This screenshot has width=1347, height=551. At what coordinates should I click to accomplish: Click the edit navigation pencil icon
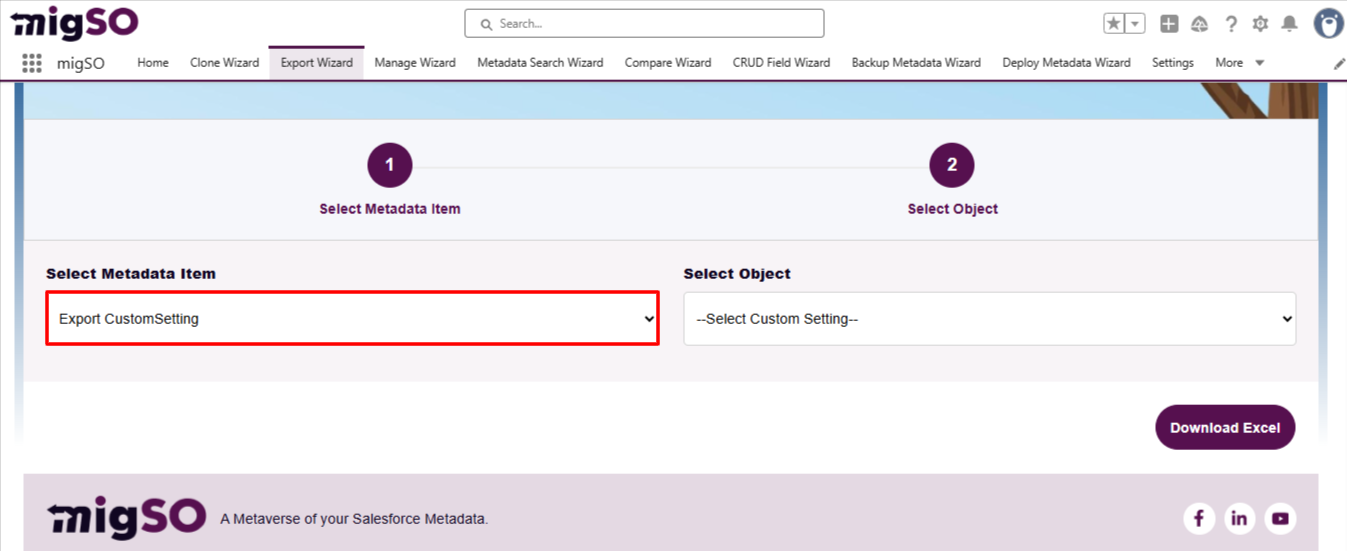click(1340, 63)
